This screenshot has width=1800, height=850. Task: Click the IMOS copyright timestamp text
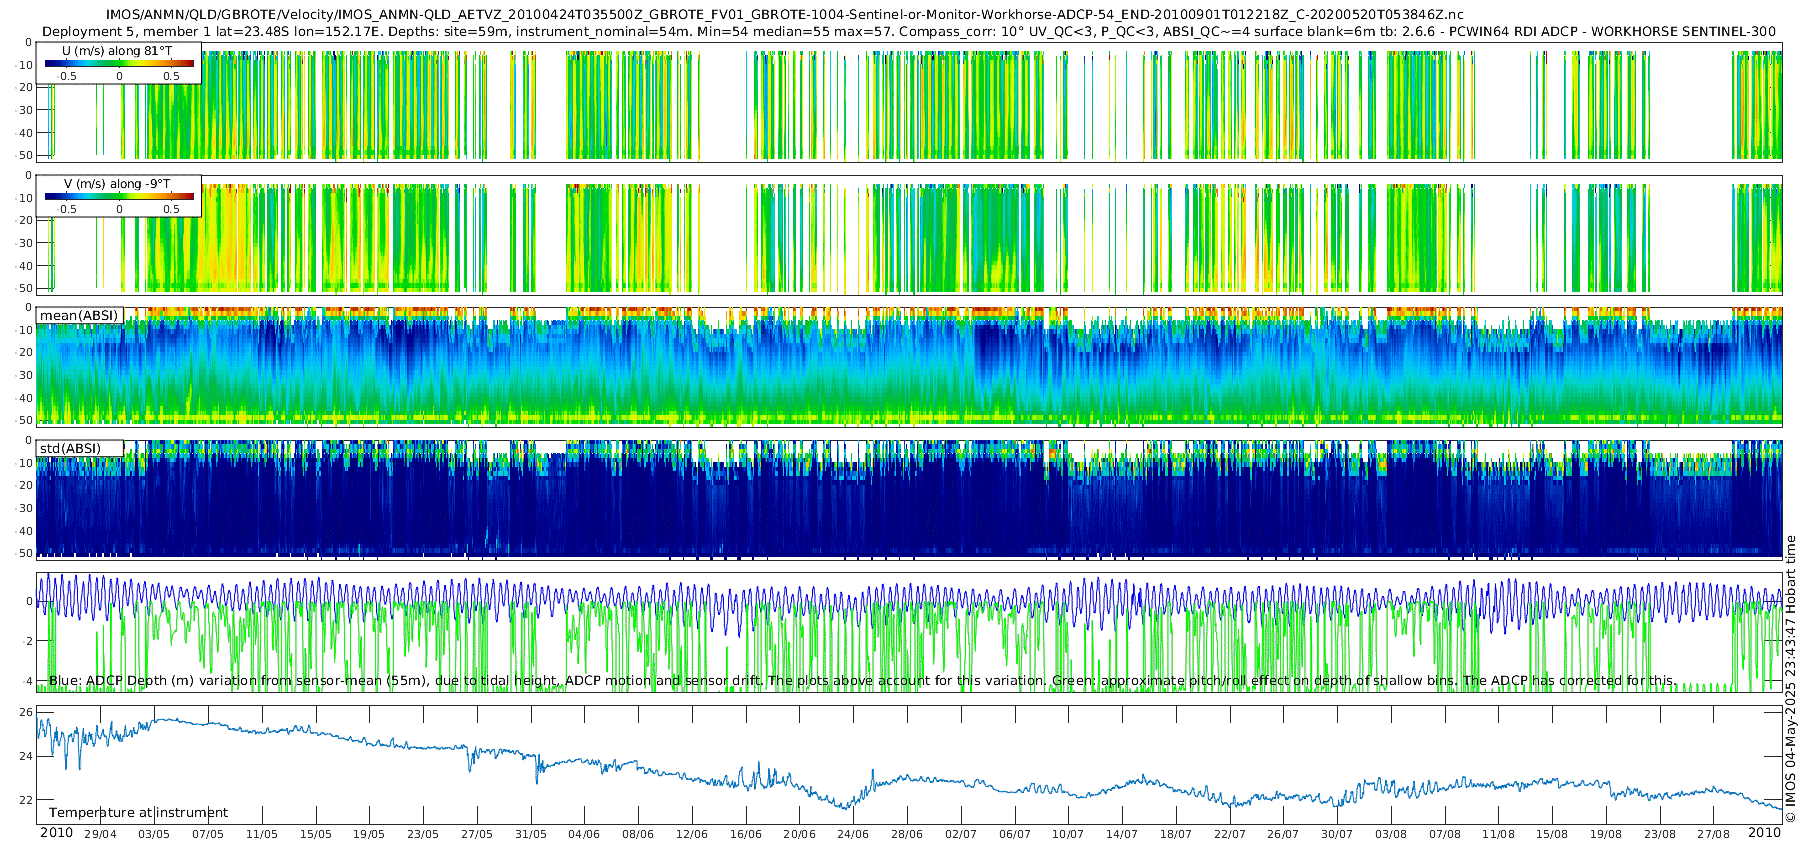[1790, 680]
